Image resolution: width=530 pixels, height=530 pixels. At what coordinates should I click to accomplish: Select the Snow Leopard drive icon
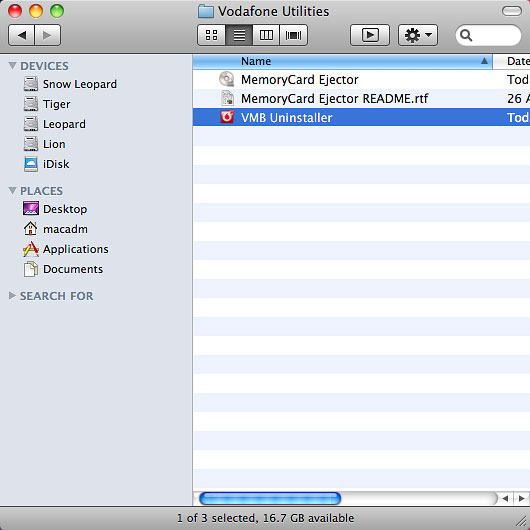pyautogui.click(x=31, y=83)
